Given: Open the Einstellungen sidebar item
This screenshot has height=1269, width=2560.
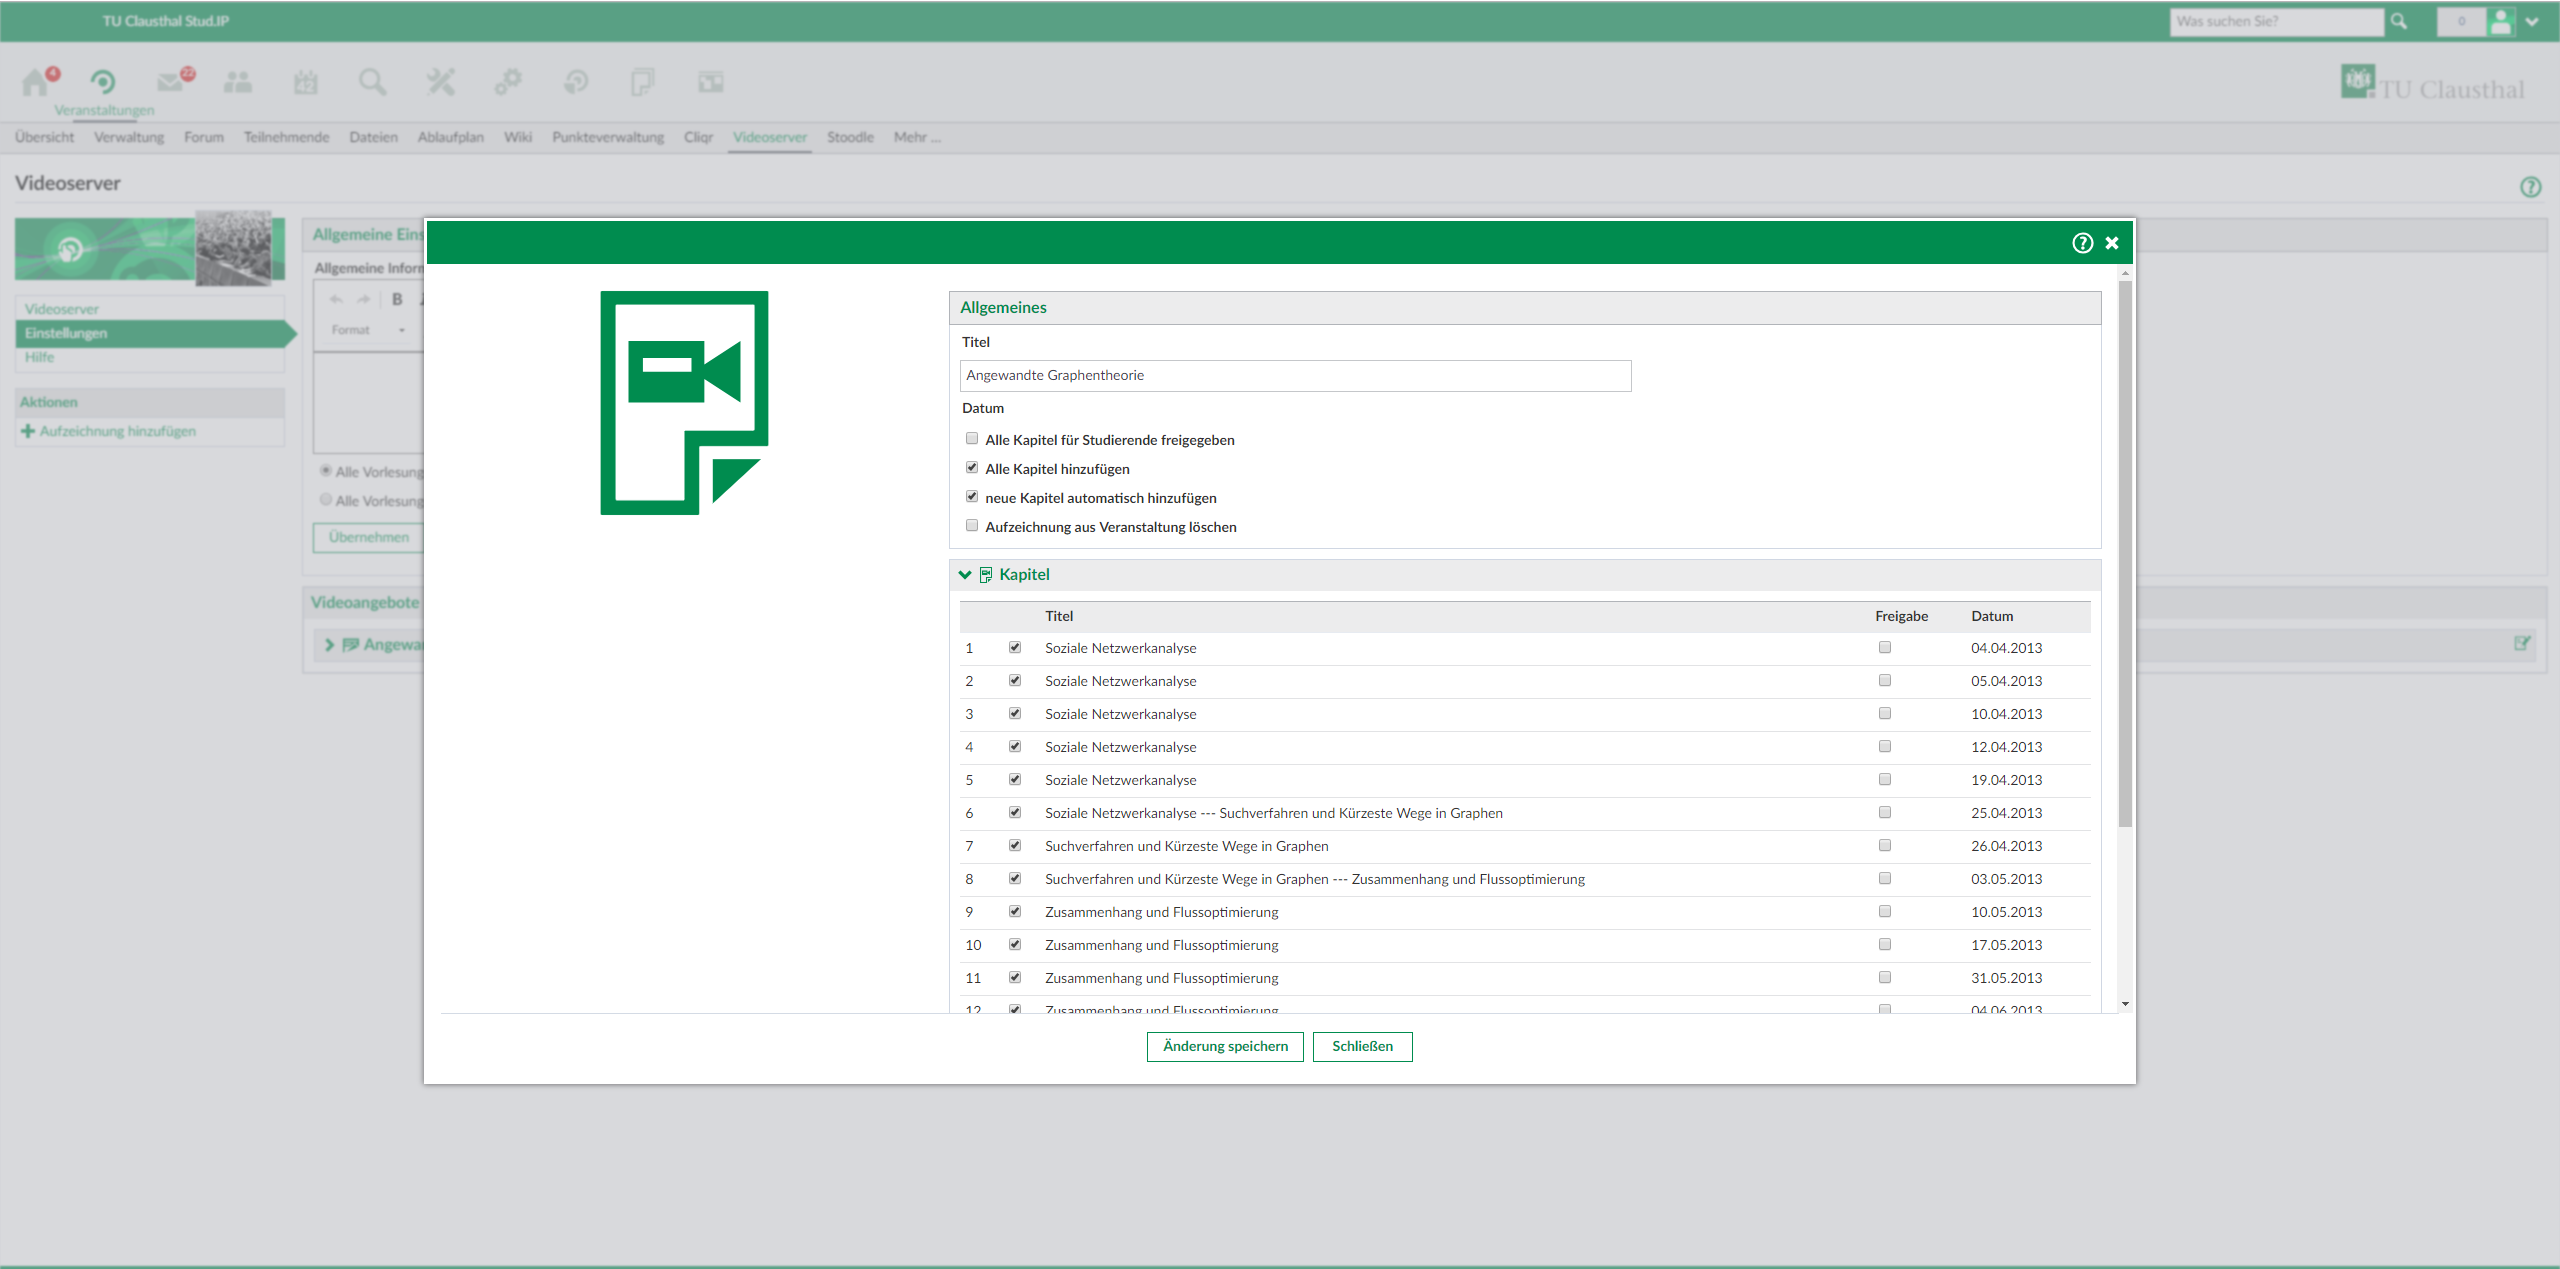Looking at the screenshot, I should click(x=66, y=333).
